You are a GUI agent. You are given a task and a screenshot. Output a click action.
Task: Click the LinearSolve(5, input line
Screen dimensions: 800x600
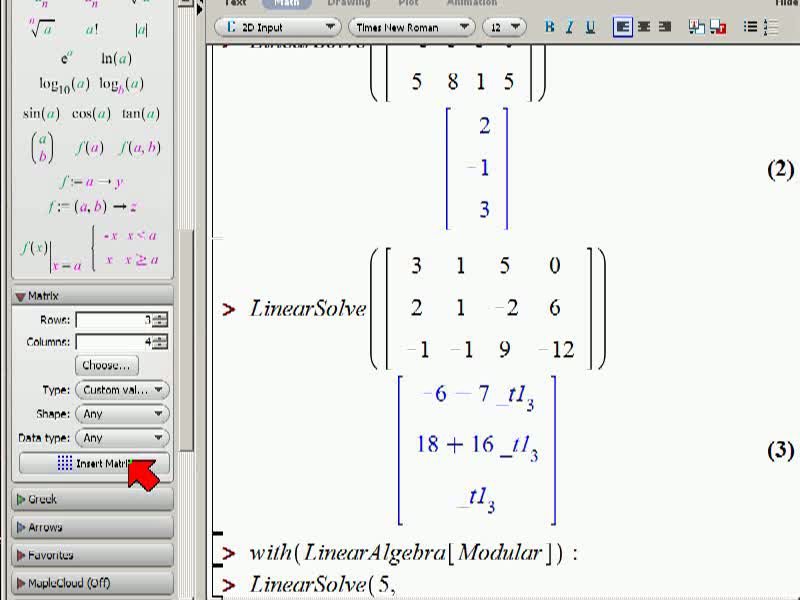322,585
